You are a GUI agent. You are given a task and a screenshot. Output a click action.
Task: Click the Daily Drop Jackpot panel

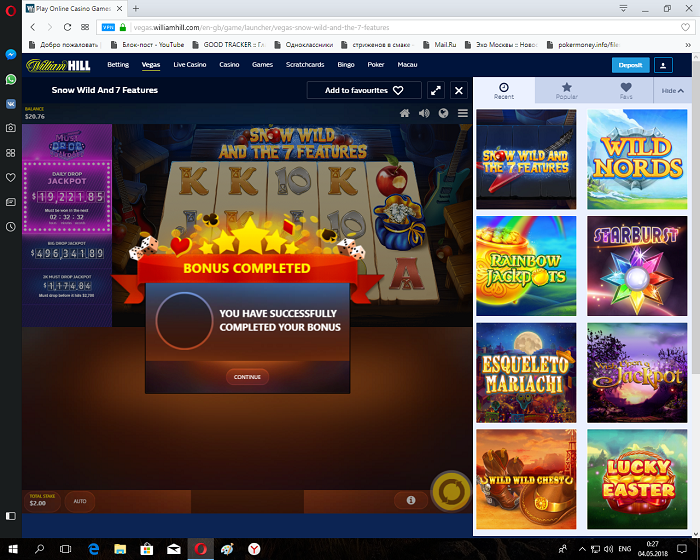coord(67,197)
